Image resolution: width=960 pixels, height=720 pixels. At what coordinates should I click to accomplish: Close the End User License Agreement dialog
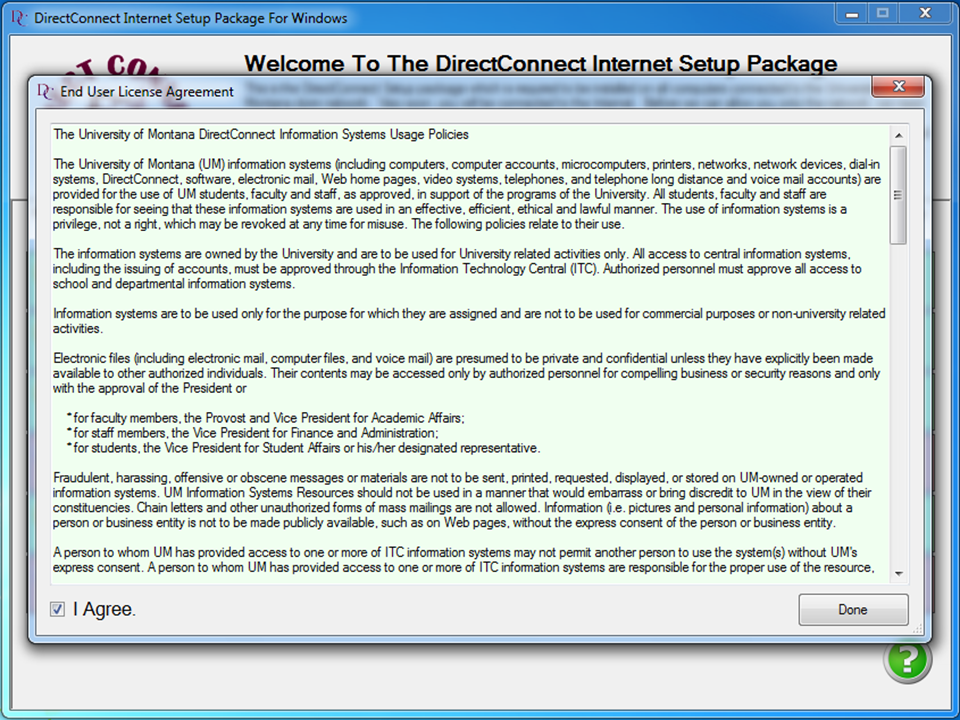(x=898, y=87)
